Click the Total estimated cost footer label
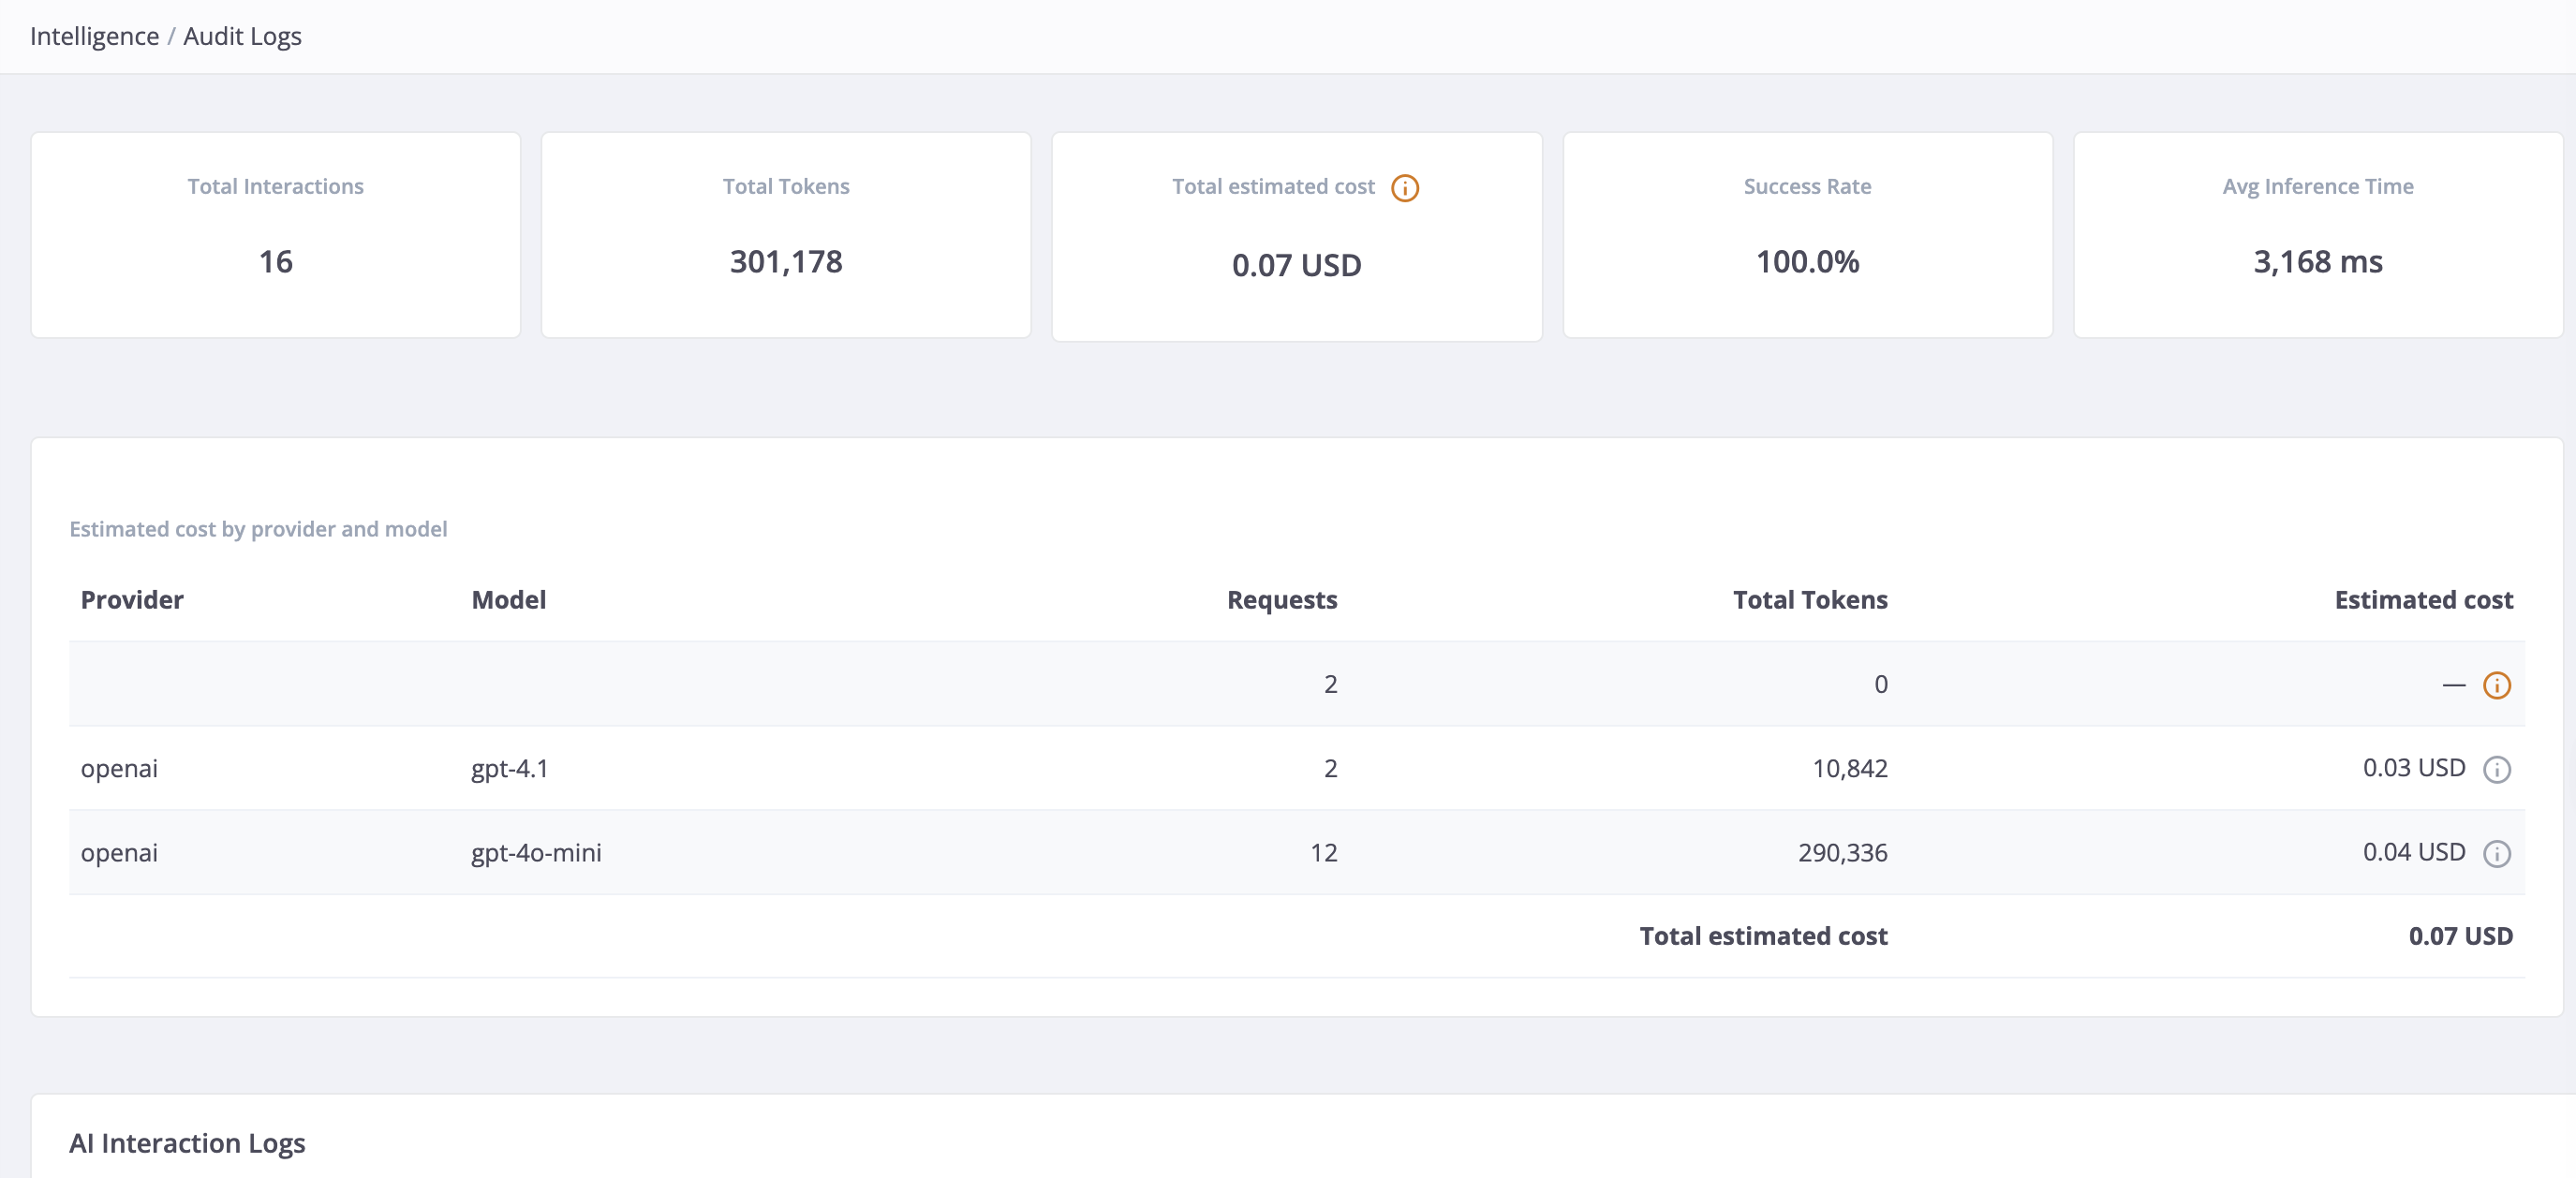Screen dimensions: 2576x1178 tap(1763, 936)
